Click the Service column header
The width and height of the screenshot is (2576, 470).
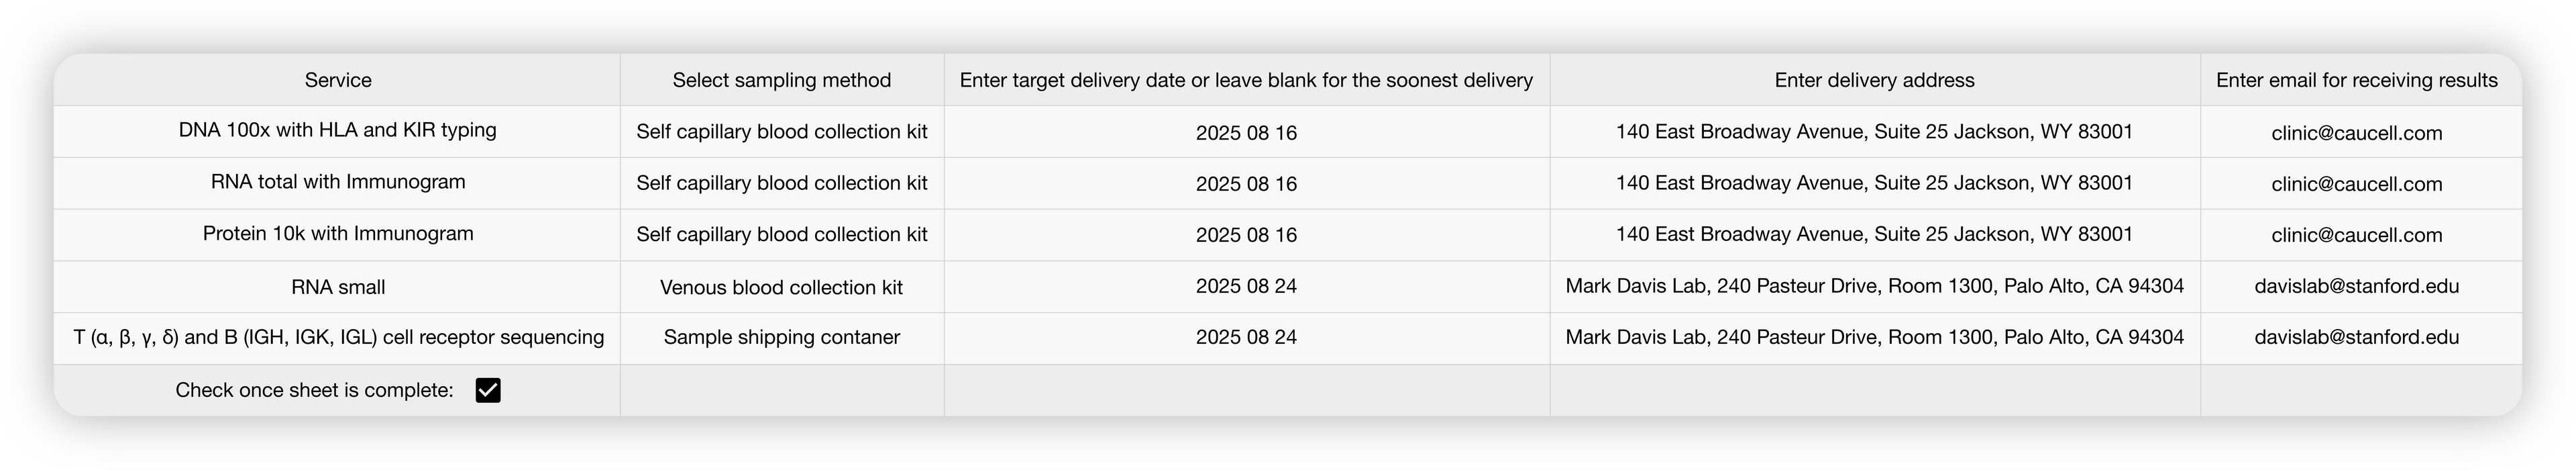338,80
